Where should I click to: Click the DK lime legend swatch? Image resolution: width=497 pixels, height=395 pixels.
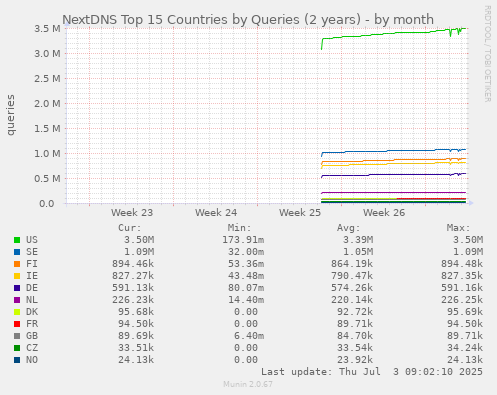tap(17, 312)
